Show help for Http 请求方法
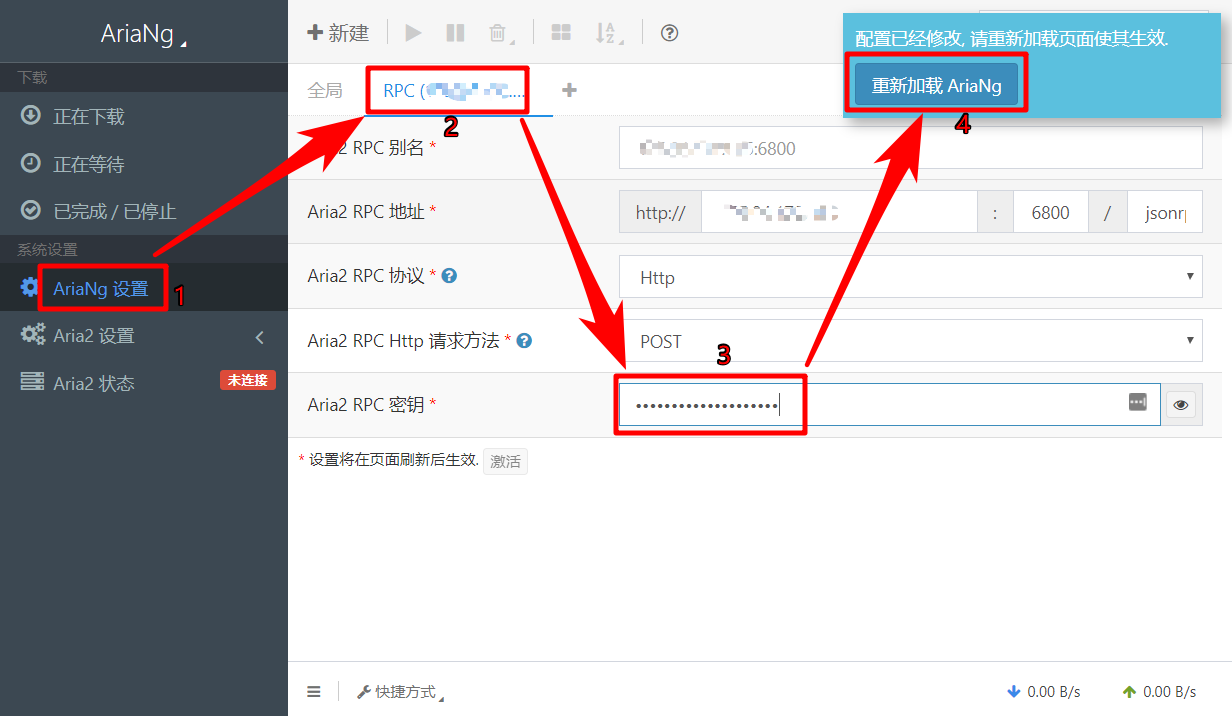The image size is (1232, 716). click(524, 341)
